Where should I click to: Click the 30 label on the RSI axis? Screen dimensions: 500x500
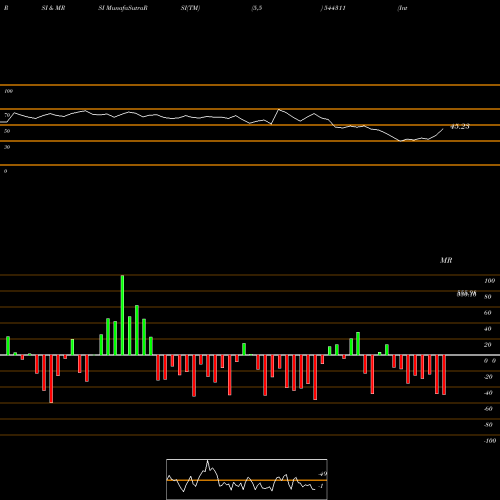(x=7, y=147)
